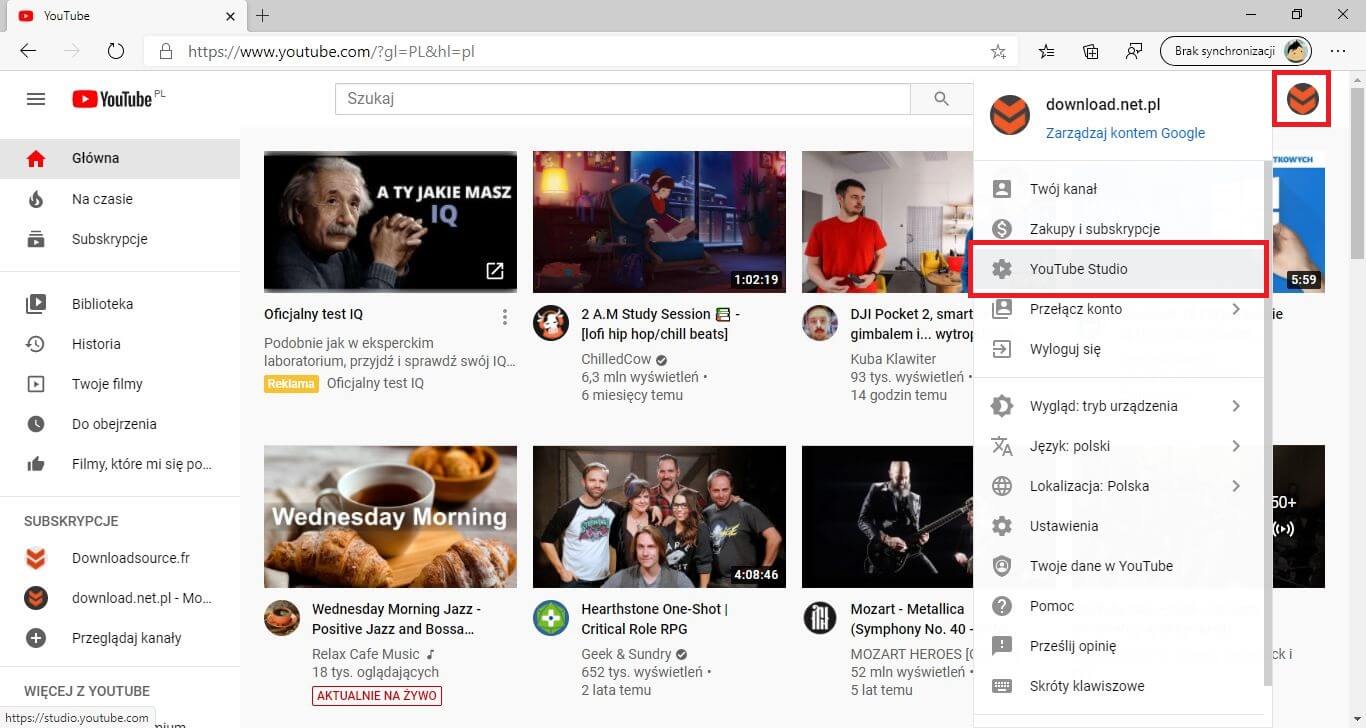This screenshot has height=728, width=1366.
Task: Open the browser collections icon
Action: coord(1090,51)
